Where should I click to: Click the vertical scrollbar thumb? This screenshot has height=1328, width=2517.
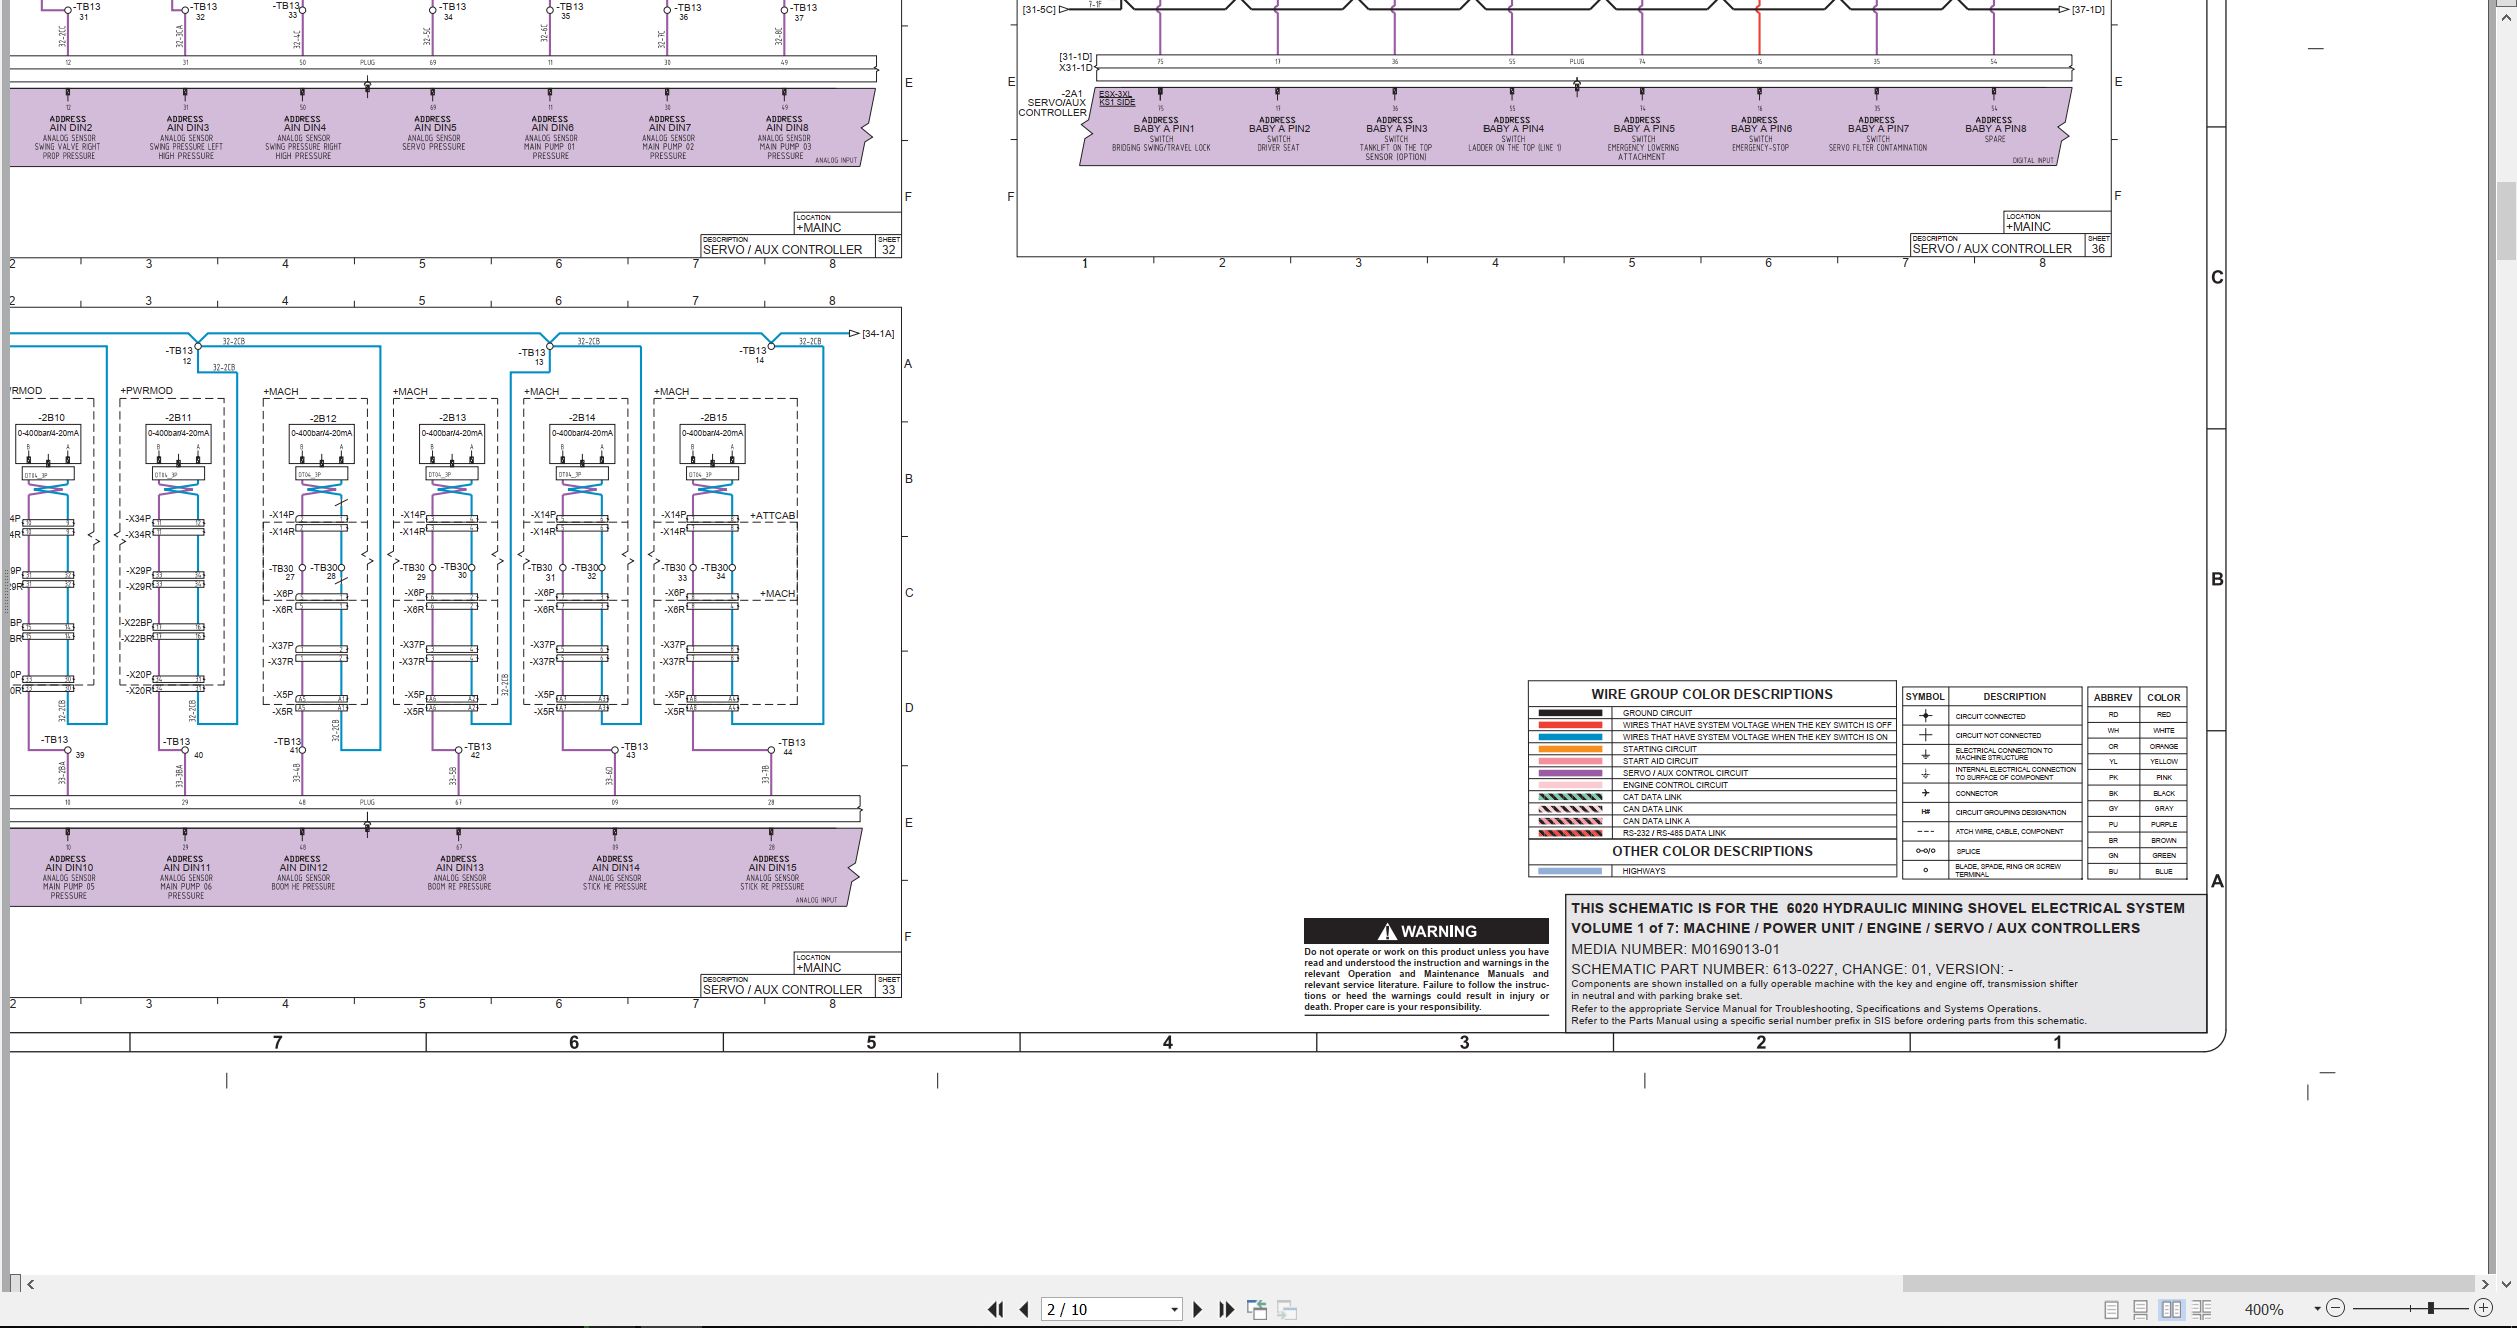pos(2506,221)
